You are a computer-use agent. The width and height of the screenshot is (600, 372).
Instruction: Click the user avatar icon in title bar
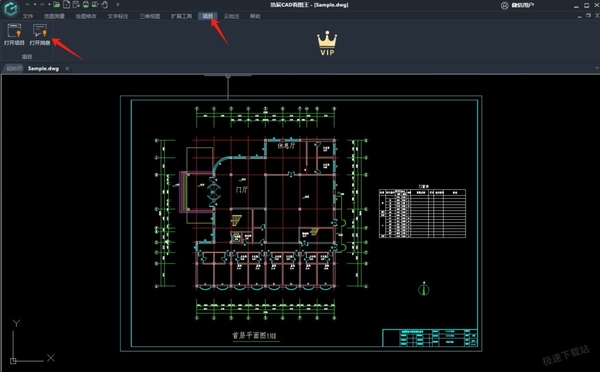(505, 5)
